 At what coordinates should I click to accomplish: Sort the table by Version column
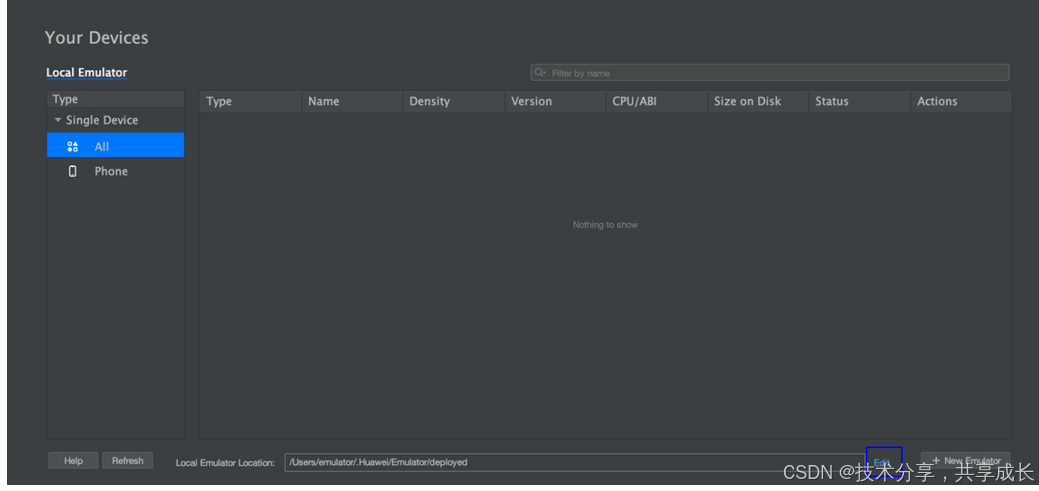531,101
